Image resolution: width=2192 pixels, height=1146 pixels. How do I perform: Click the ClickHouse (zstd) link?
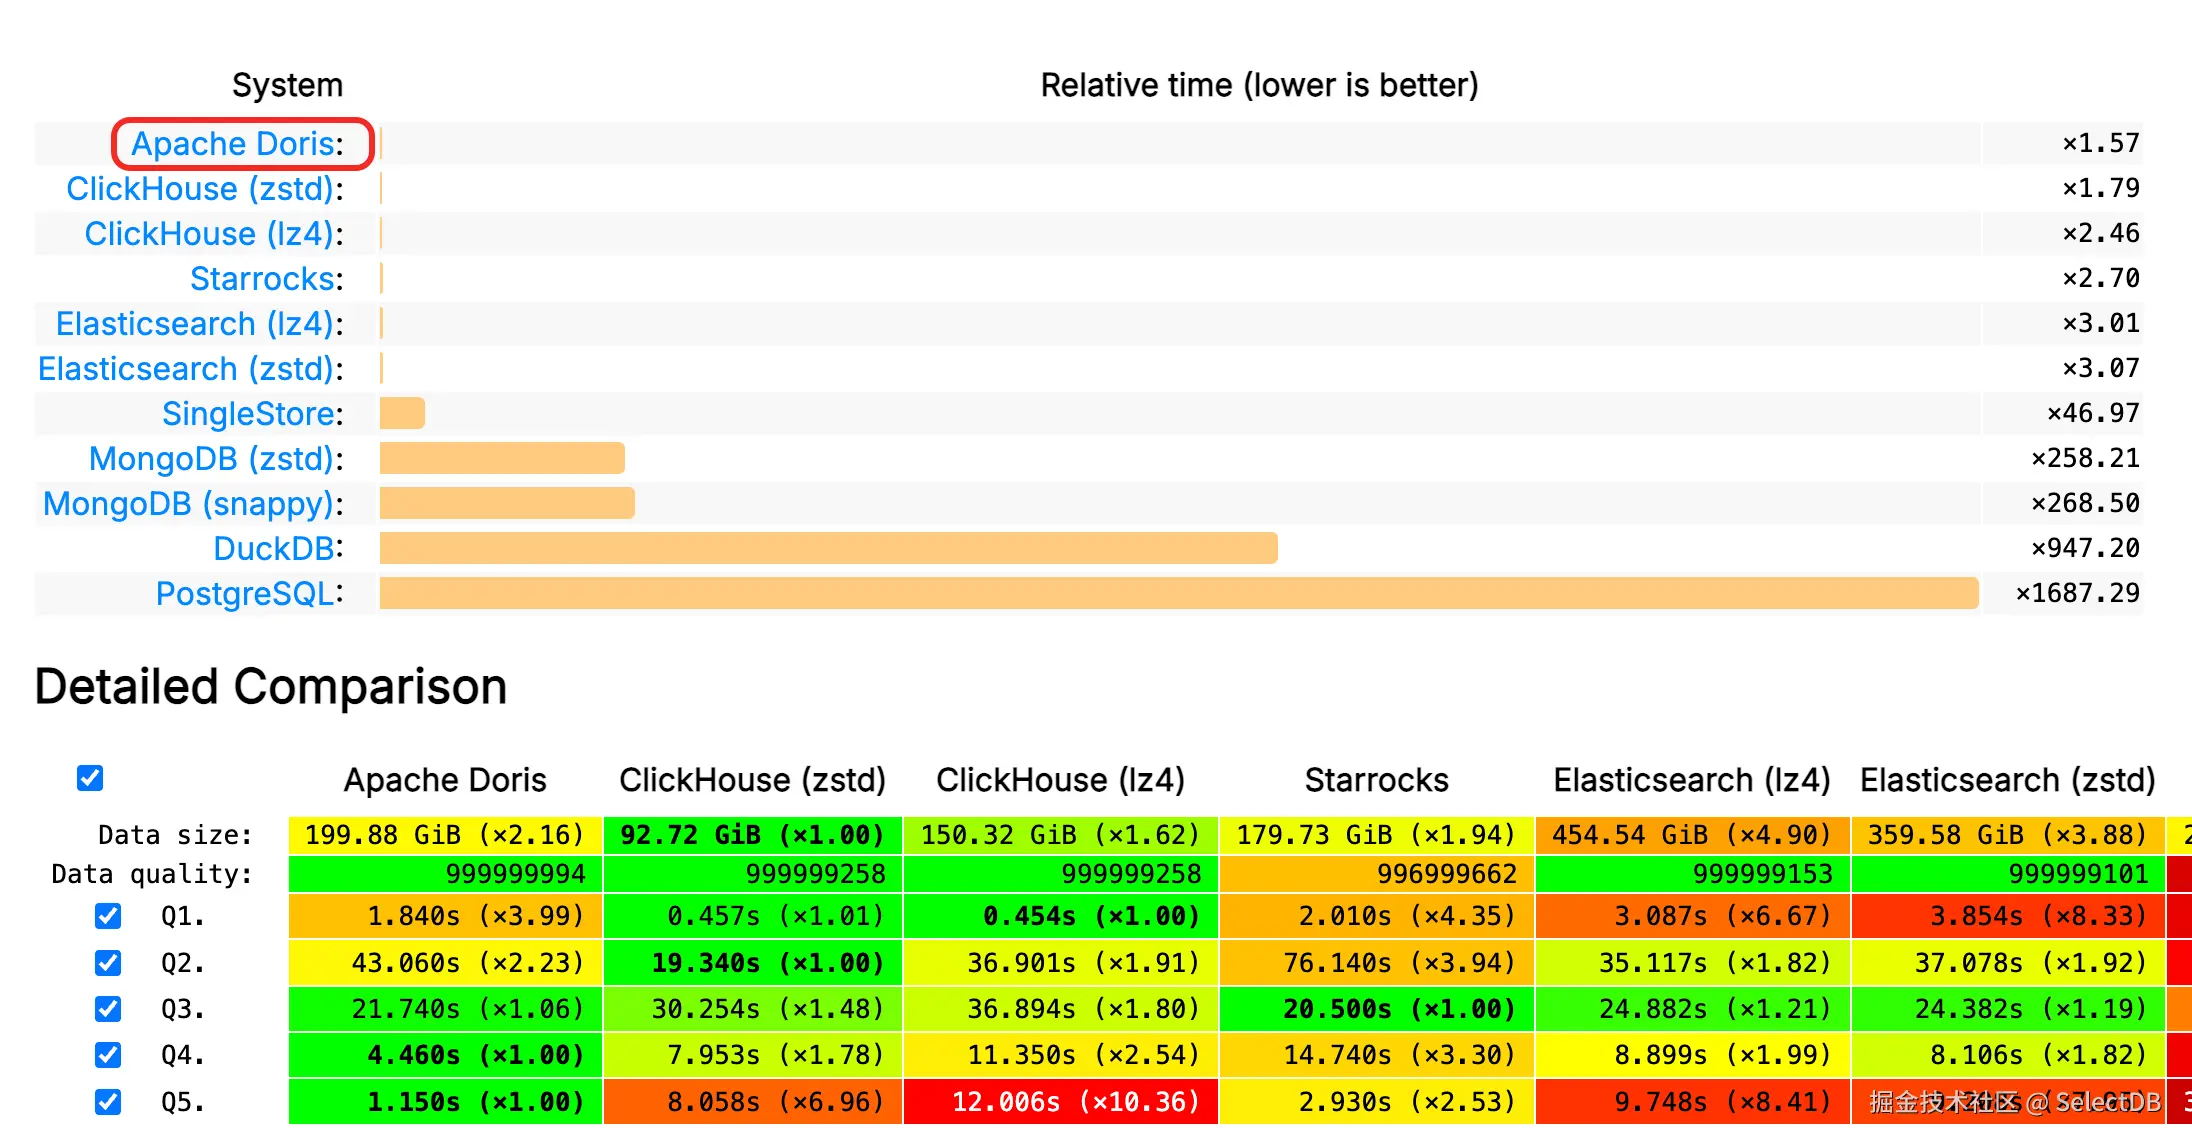200,189
